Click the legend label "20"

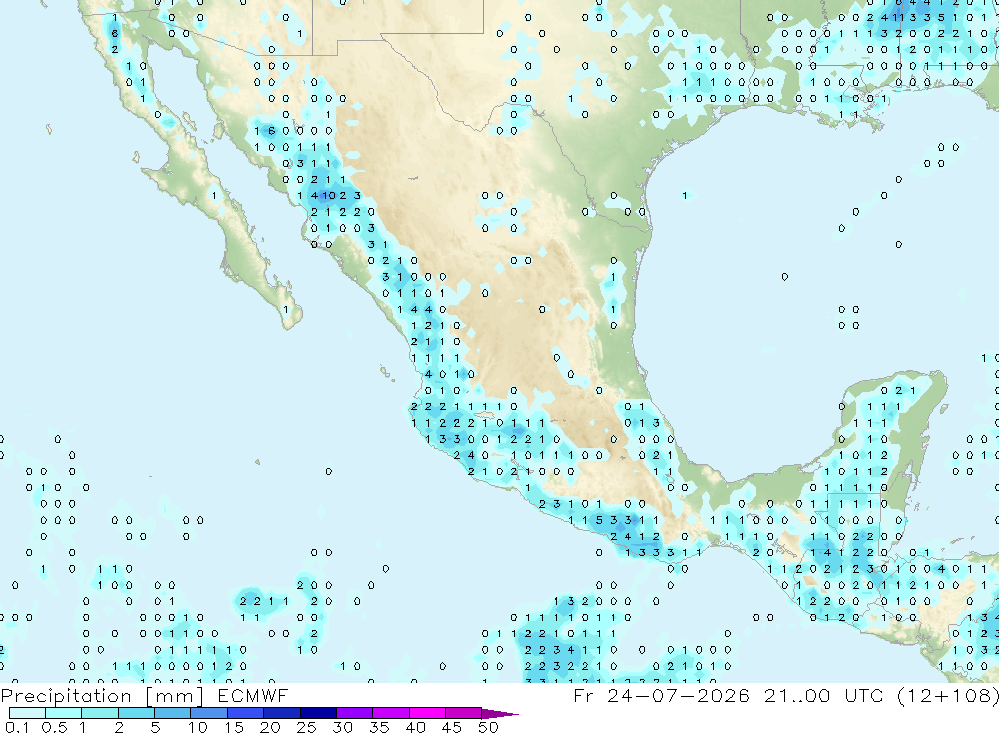click(x=270, y=727)
